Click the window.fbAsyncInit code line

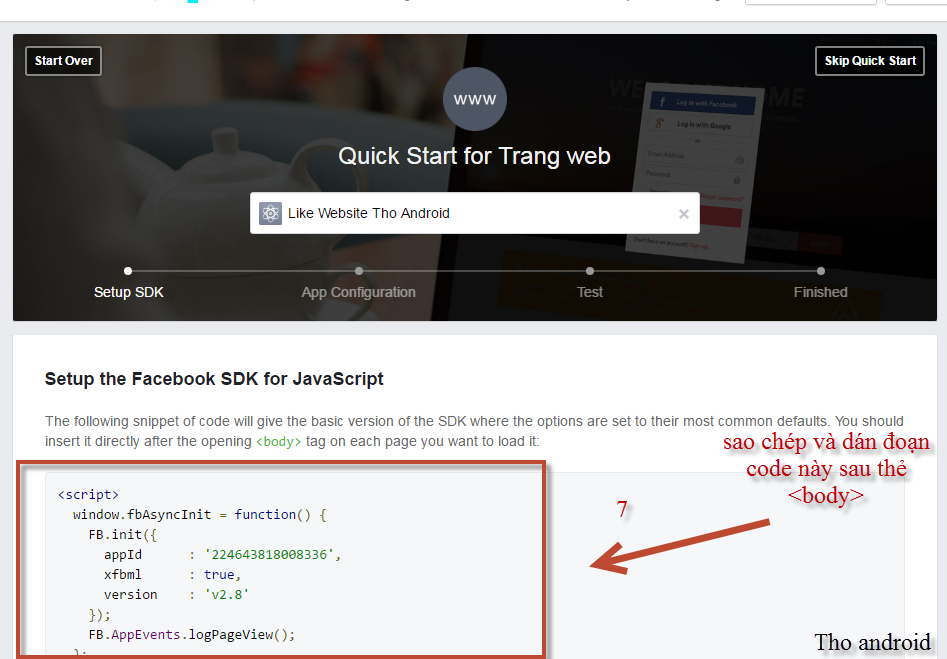pyautogui.click(x=200, y=515)
